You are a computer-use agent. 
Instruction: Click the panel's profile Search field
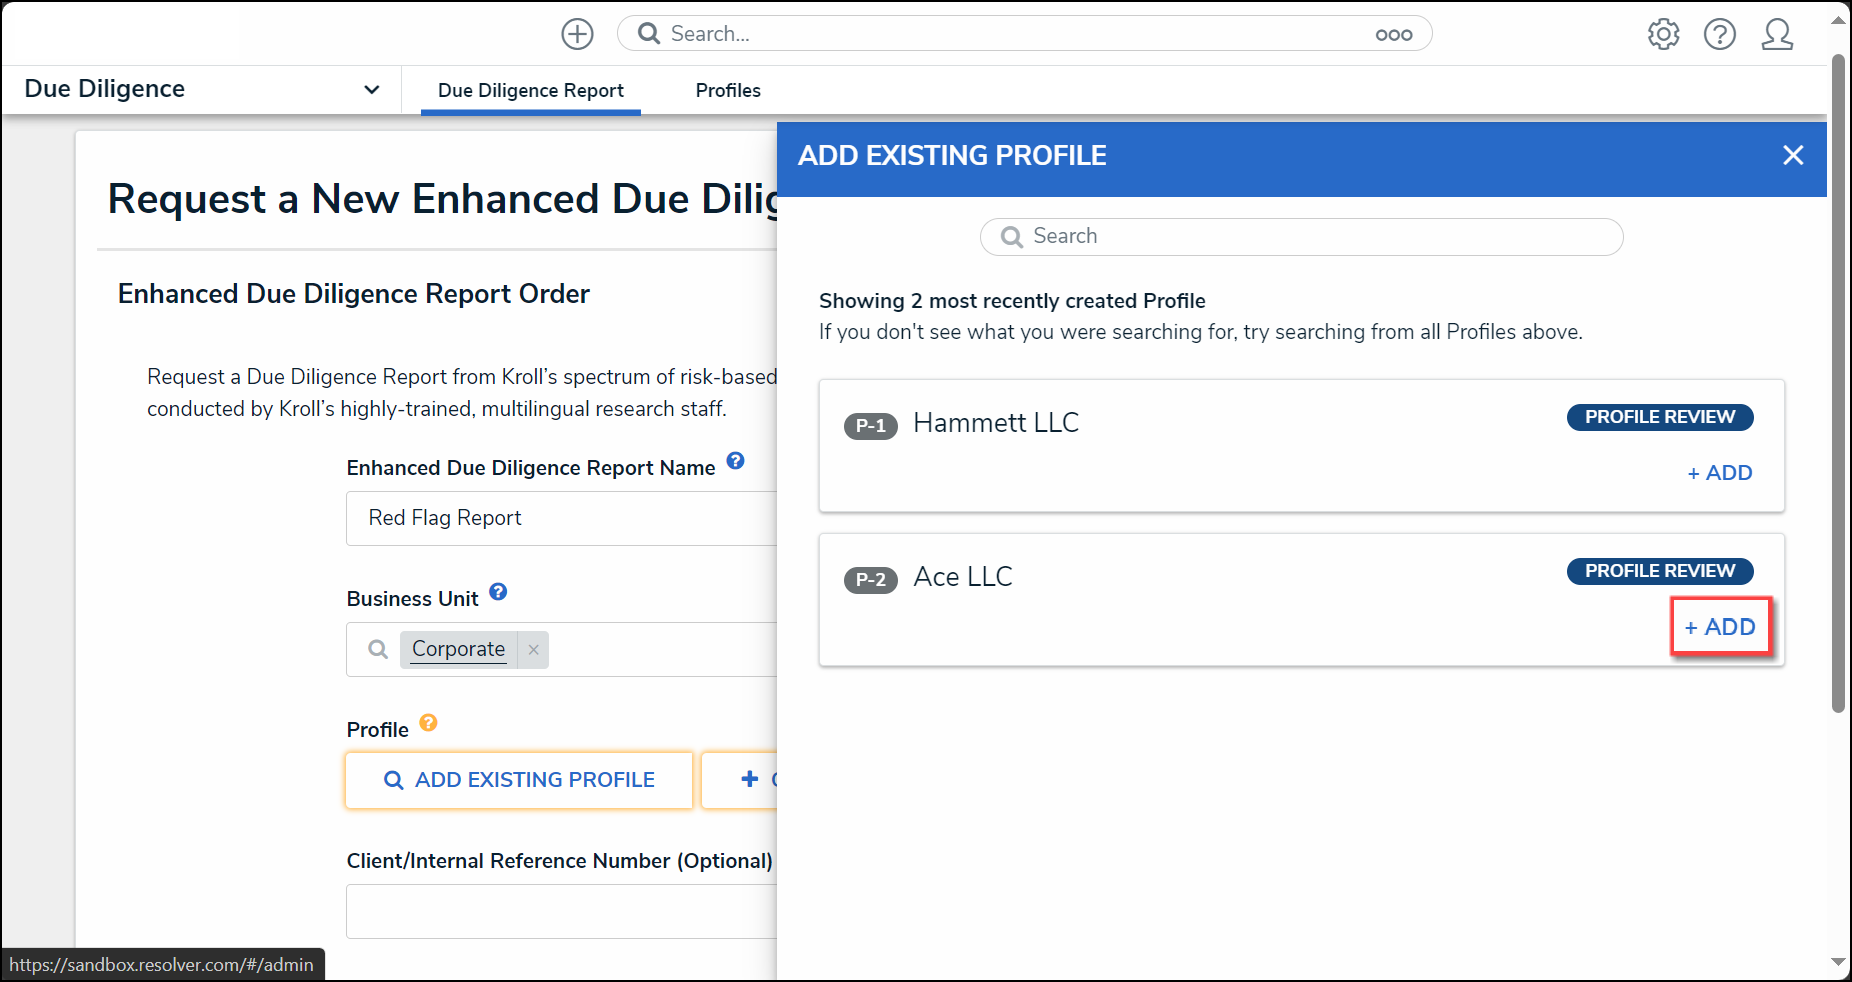[1301, 237]
